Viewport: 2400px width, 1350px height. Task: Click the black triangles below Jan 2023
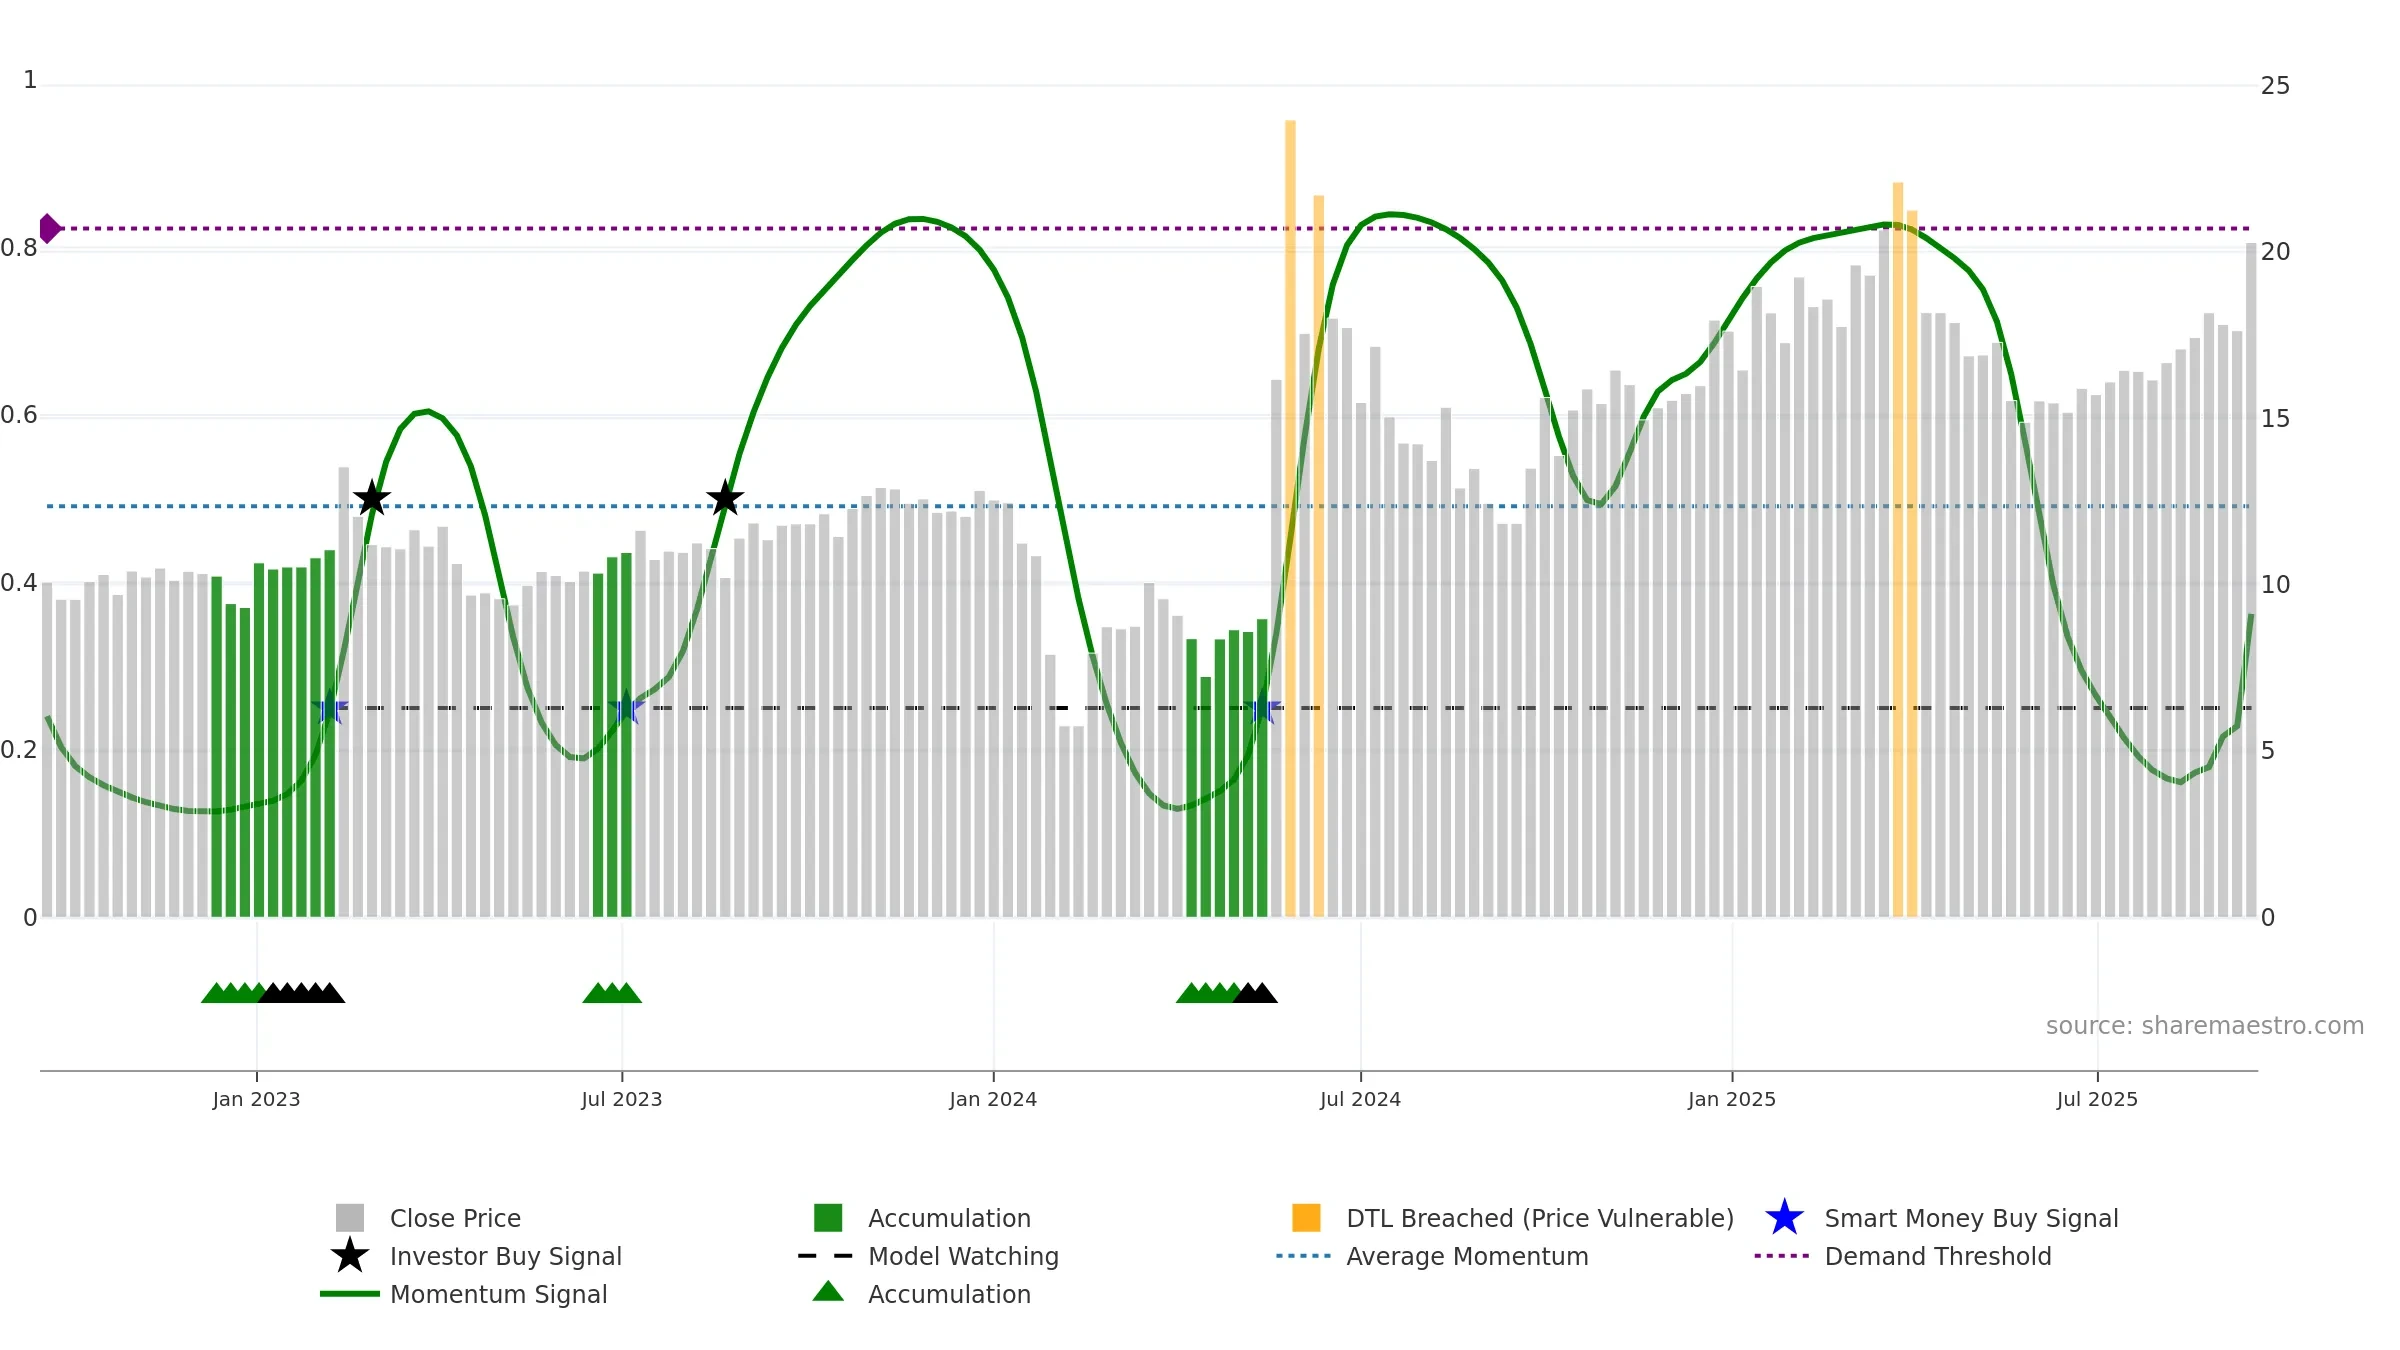tap(302, 992)
